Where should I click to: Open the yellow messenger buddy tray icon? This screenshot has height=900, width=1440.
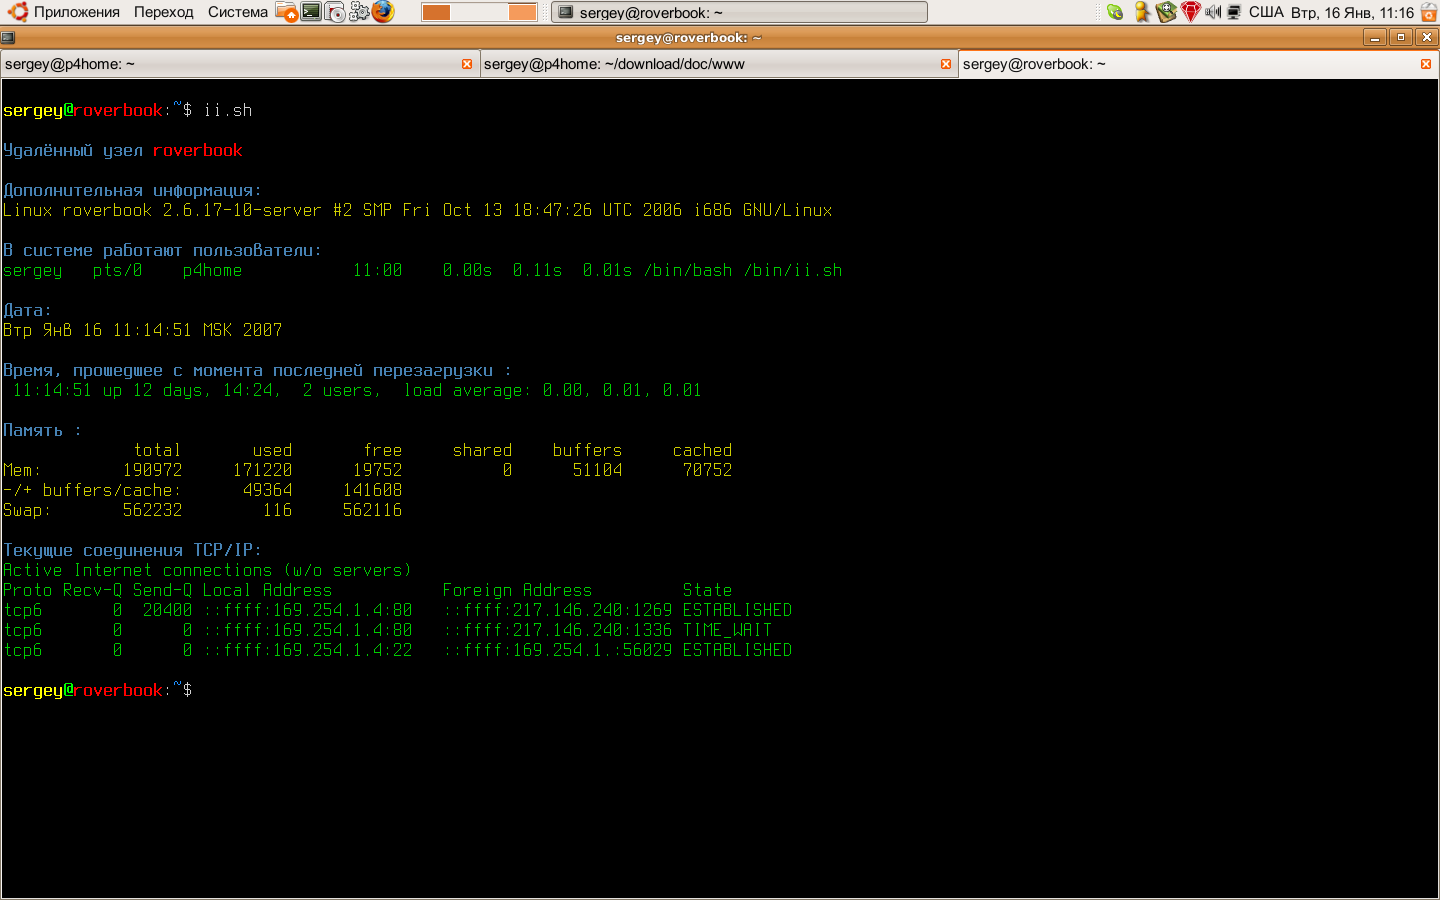point(1141,12)
